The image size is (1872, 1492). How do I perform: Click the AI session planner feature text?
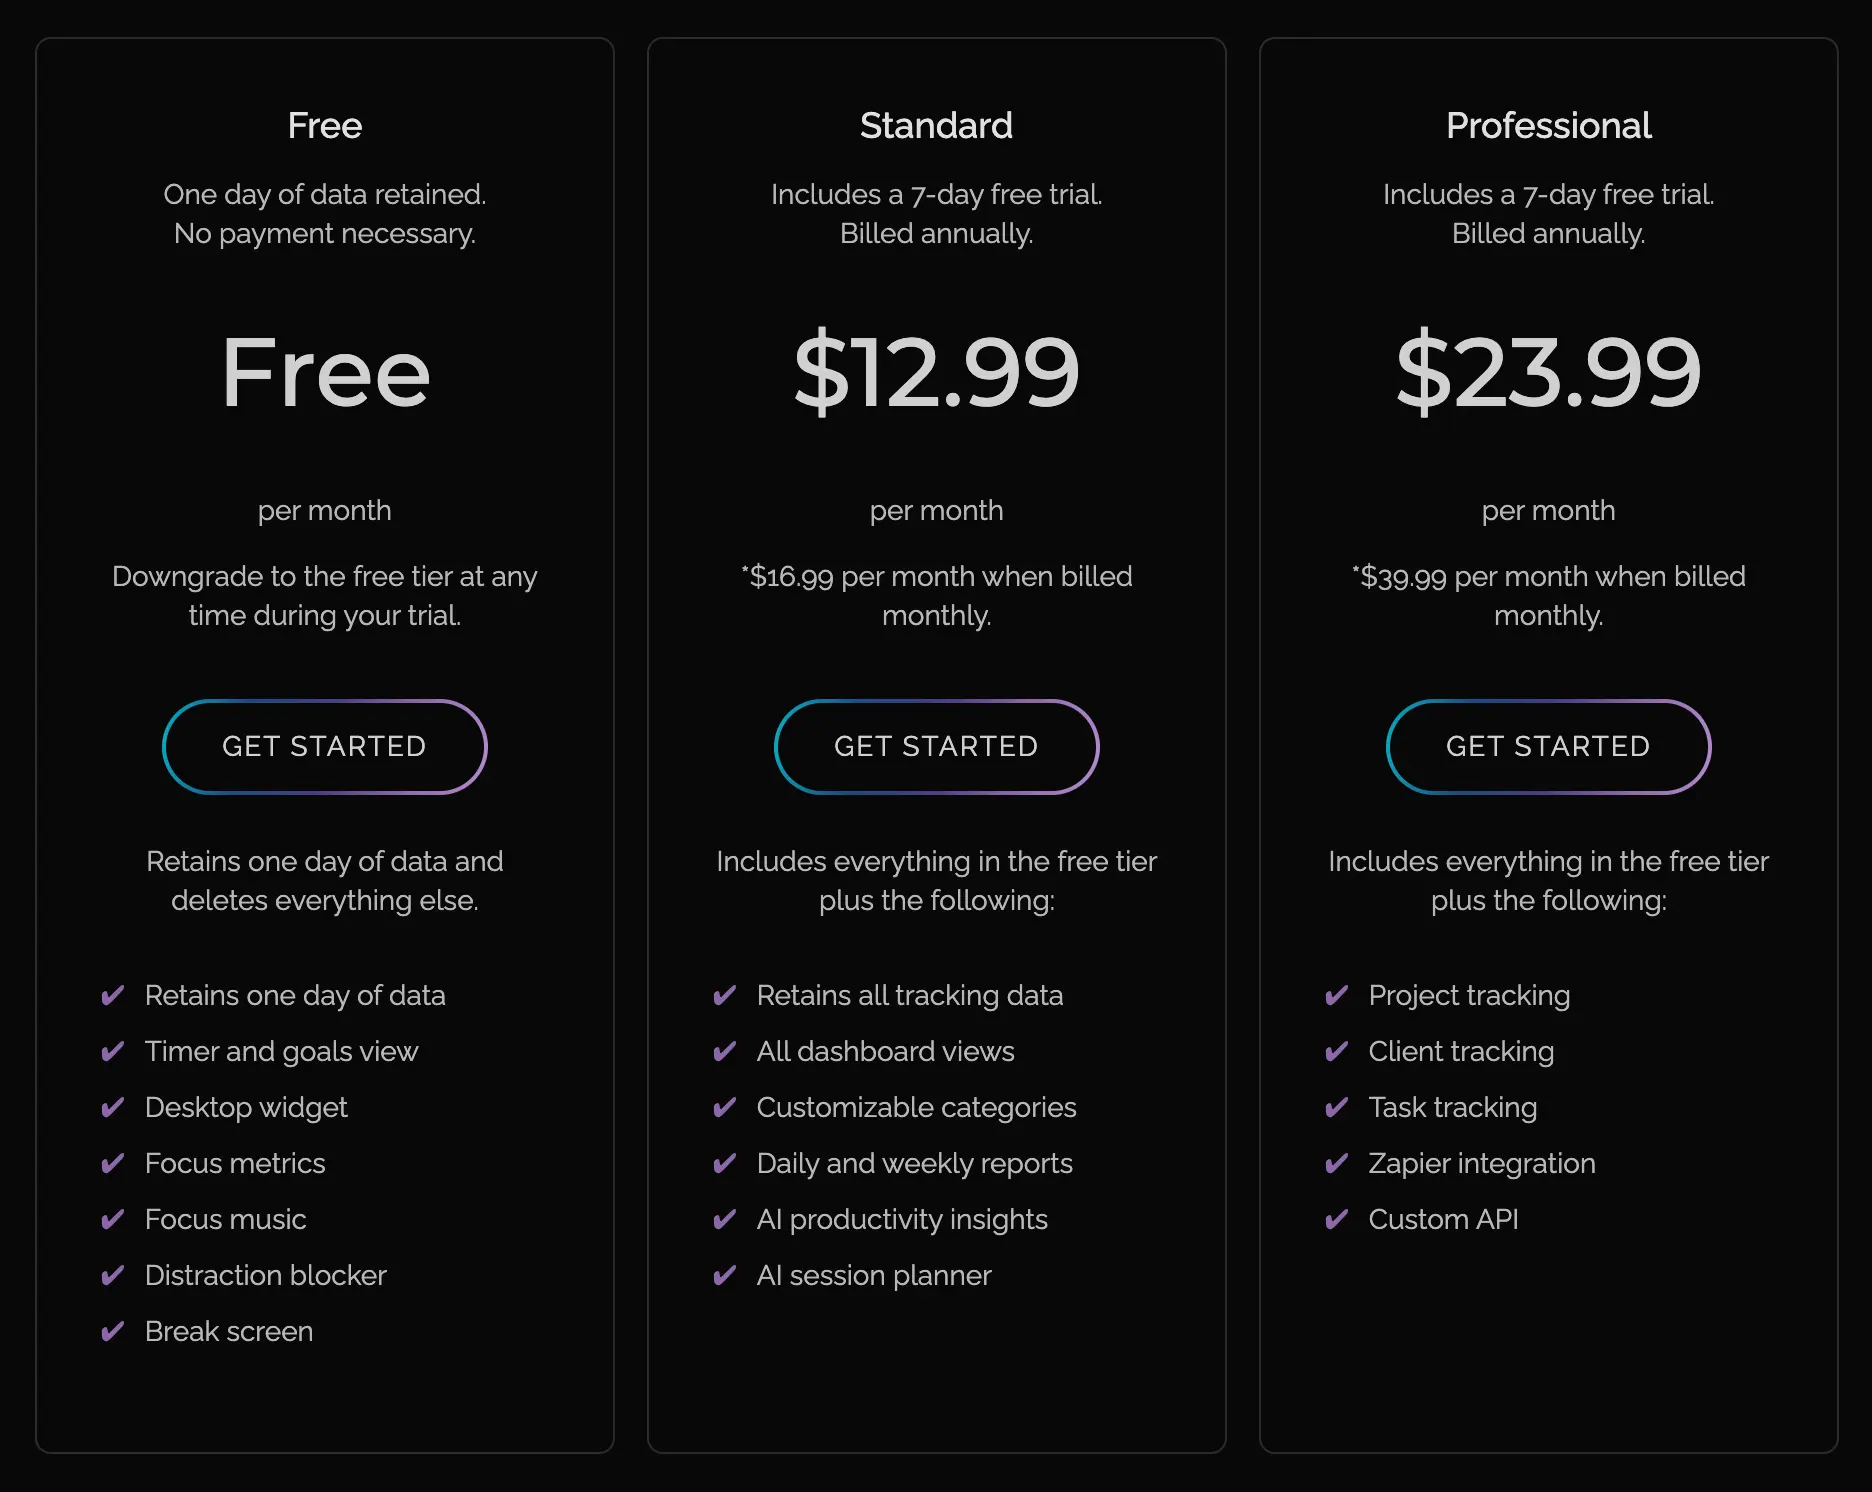pos(874,1275)
